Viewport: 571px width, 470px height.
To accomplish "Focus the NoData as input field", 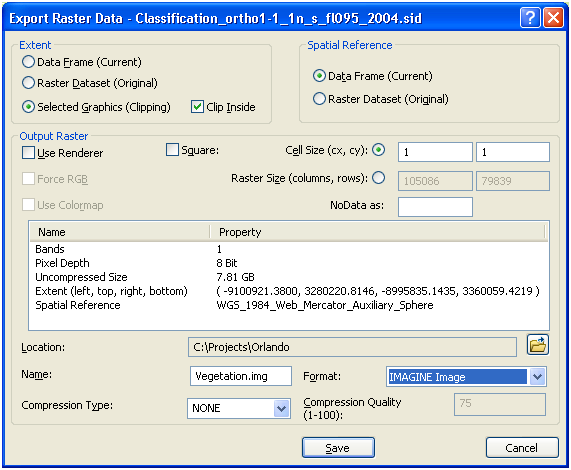I will [435, 207].
